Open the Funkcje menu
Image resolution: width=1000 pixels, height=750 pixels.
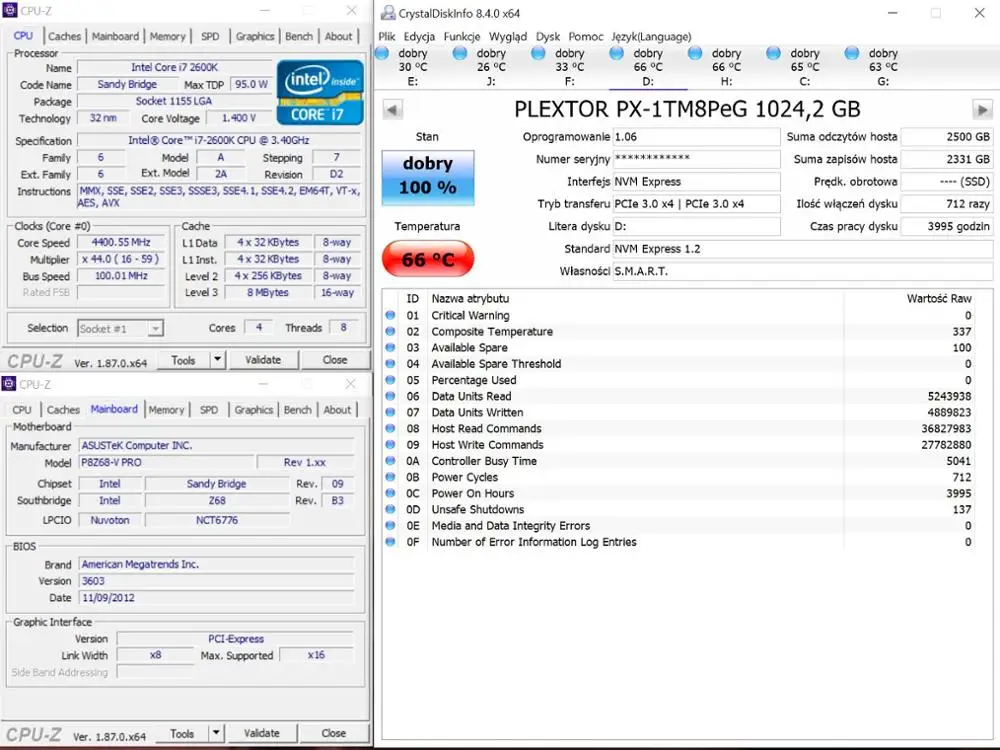[462, 36]
